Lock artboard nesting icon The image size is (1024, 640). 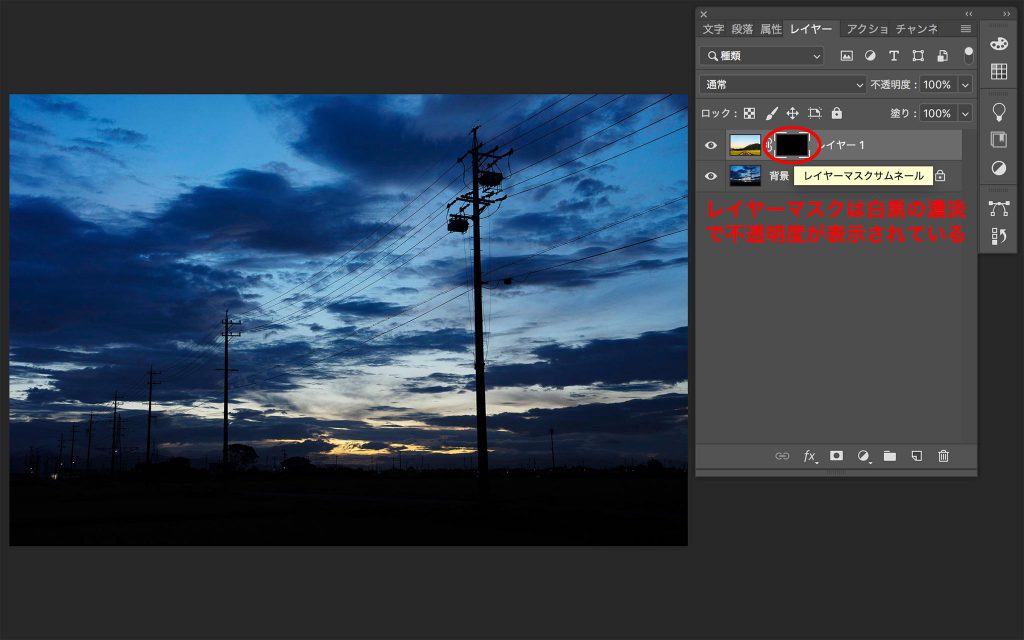click(x=814, y=114)
